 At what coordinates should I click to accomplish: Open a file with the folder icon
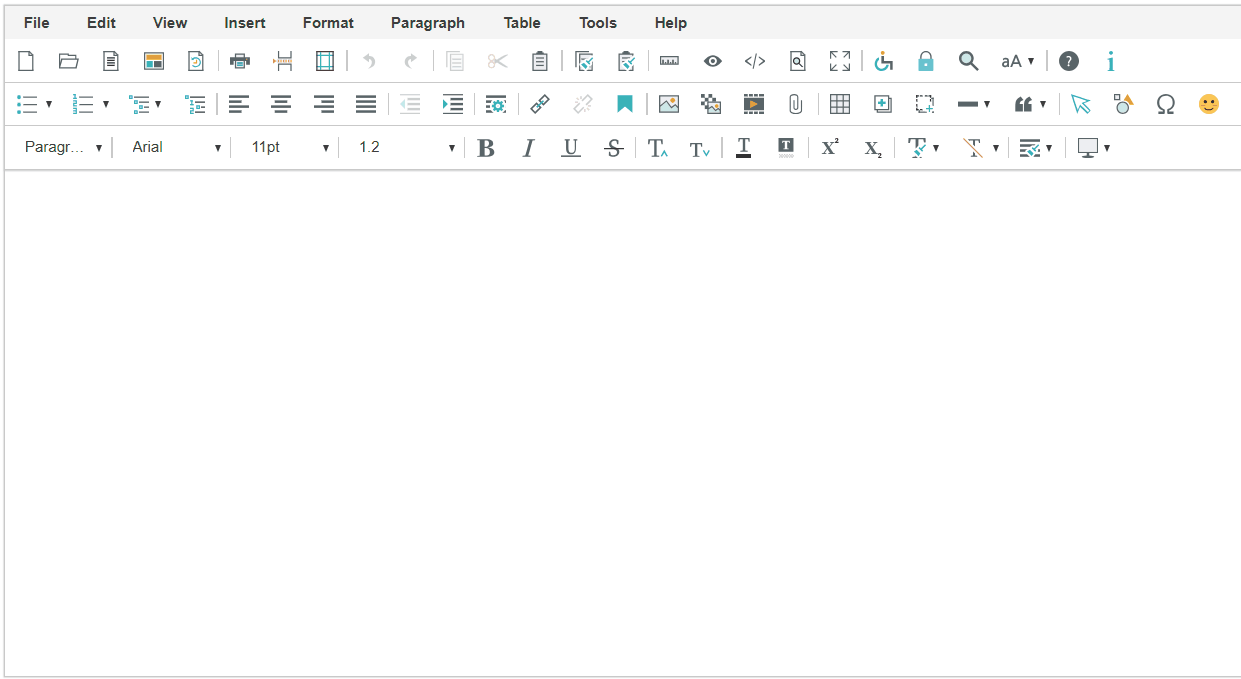(68, 61)
